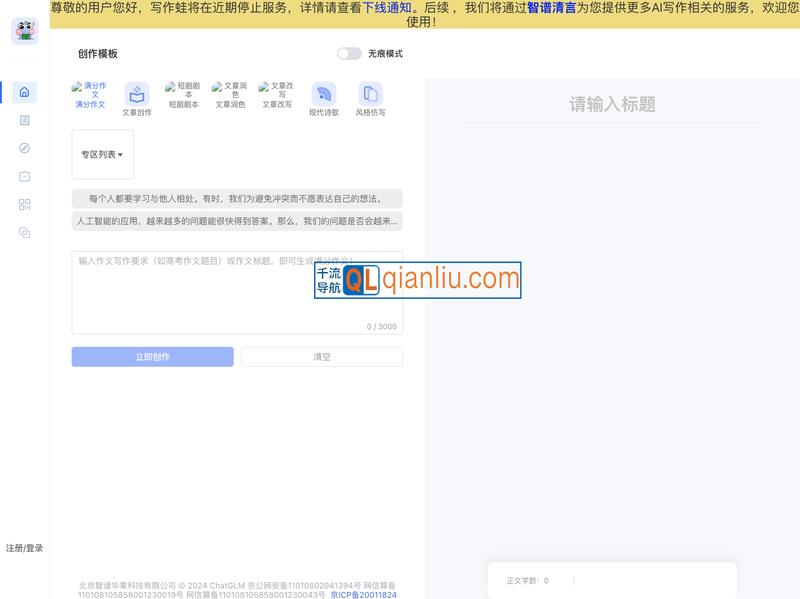Click the frog mascot logo

tap(25, 31)
